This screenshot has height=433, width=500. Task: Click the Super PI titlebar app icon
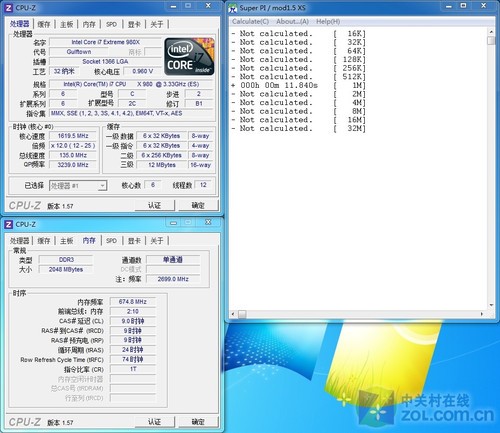233,8
